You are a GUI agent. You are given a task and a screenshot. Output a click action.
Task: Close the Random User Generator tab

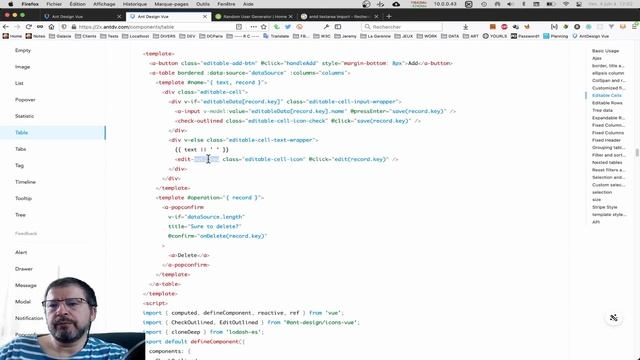(x=291, y=17)
